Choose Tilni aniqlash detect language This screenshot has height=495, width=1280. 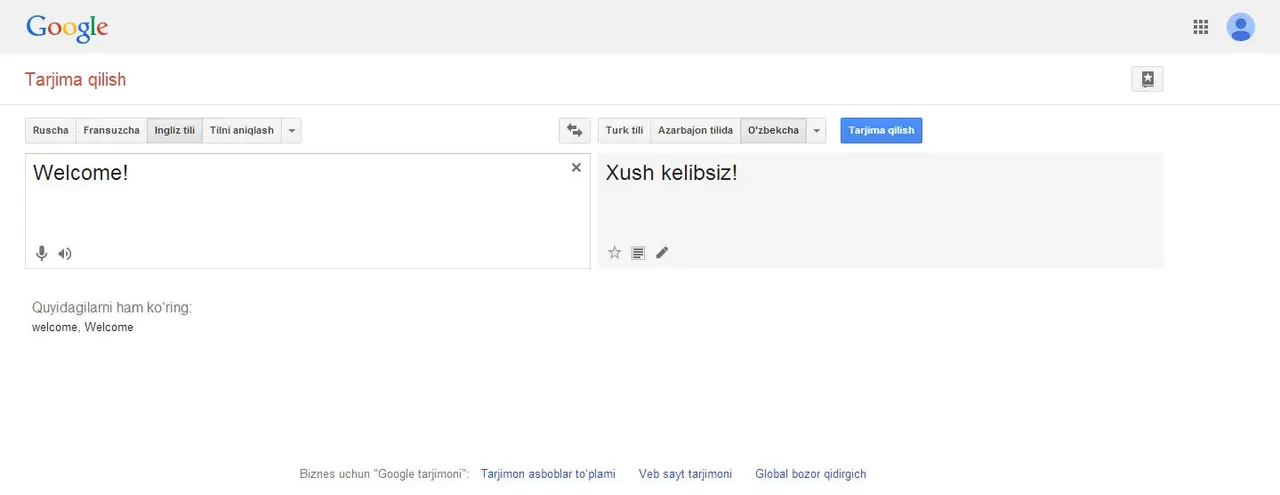coord(242,131)
